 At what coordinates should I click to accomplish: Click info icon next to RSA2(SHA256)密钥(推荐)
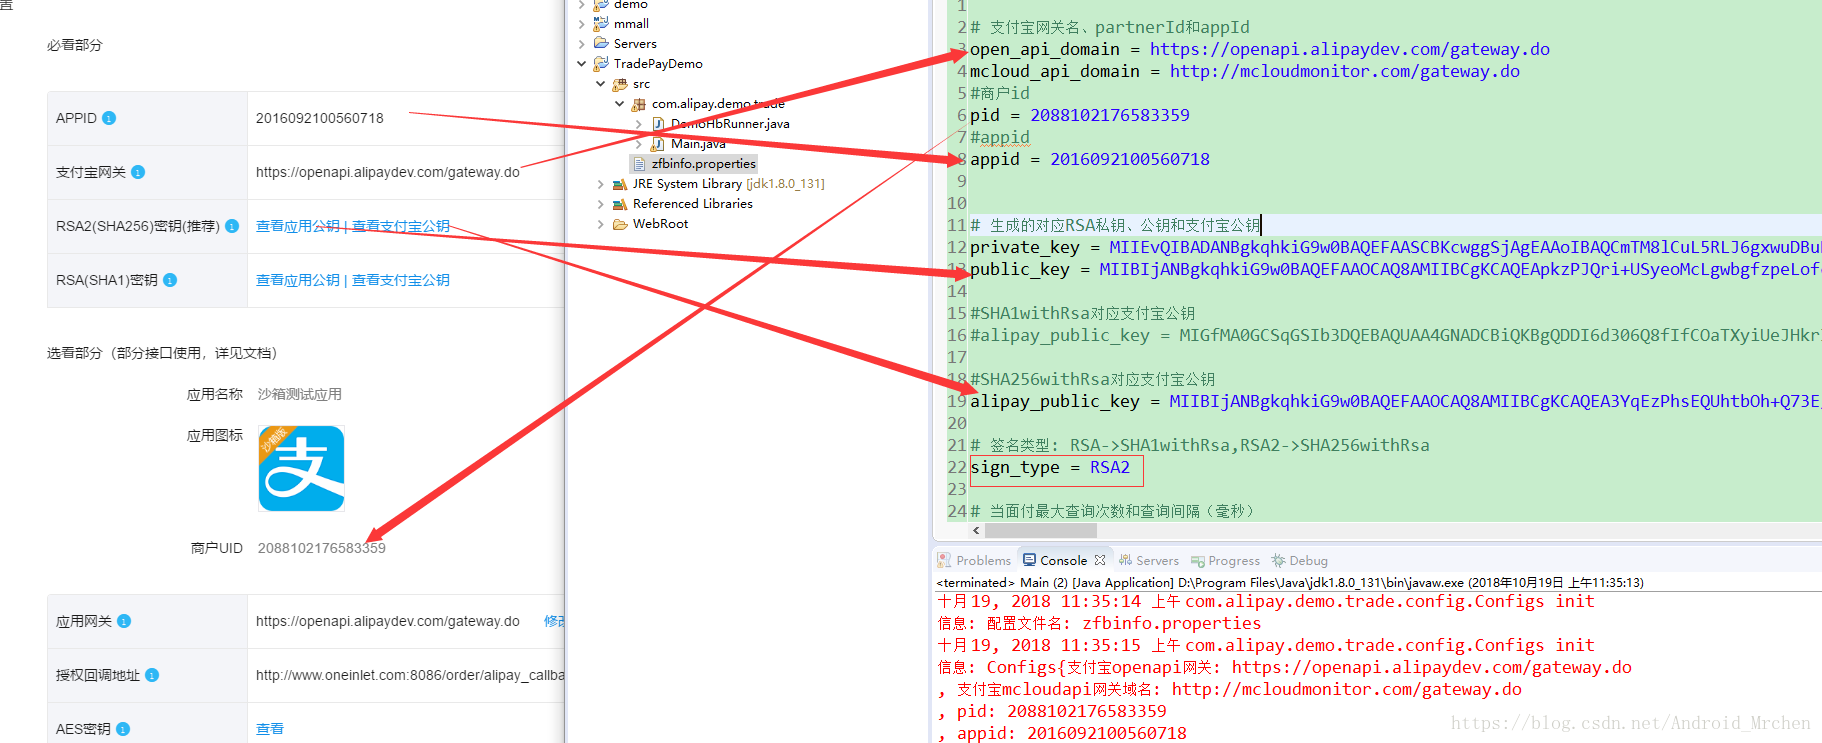[232, 226]
